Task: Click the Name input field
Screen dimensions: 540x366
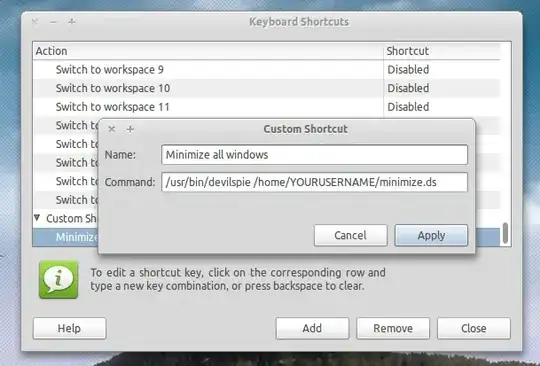Action: coord(314,155)
